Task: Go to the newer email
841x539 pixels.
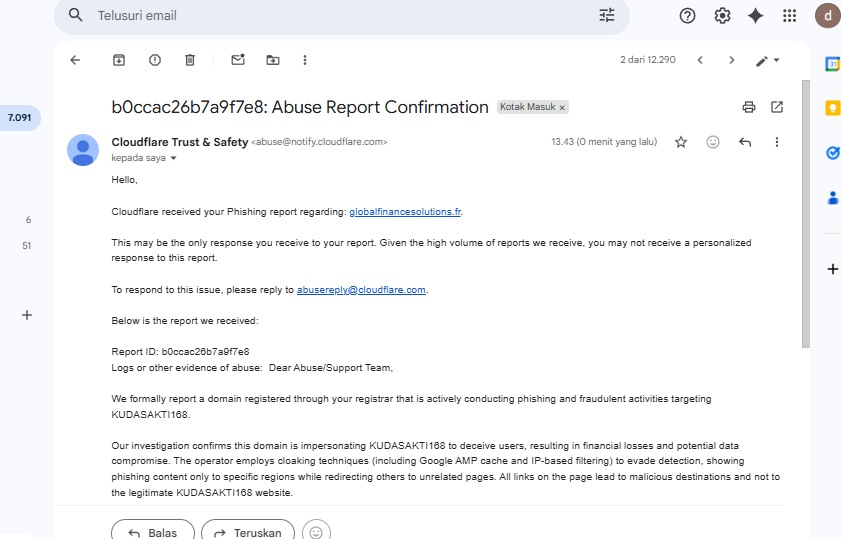Action: pos(700,60)
